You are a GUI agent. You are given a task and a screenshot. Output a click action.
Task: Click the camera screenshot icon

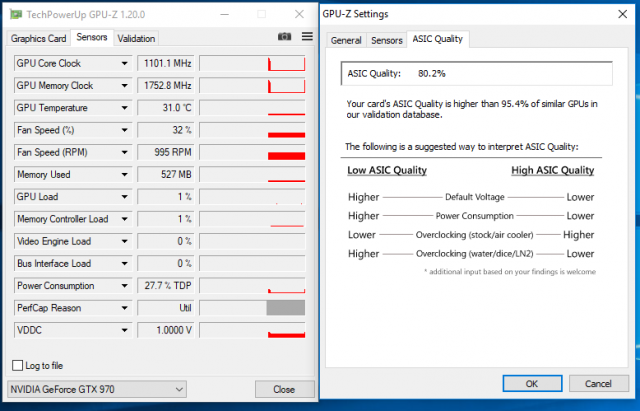pyautogui.click(x=284, y=37)
